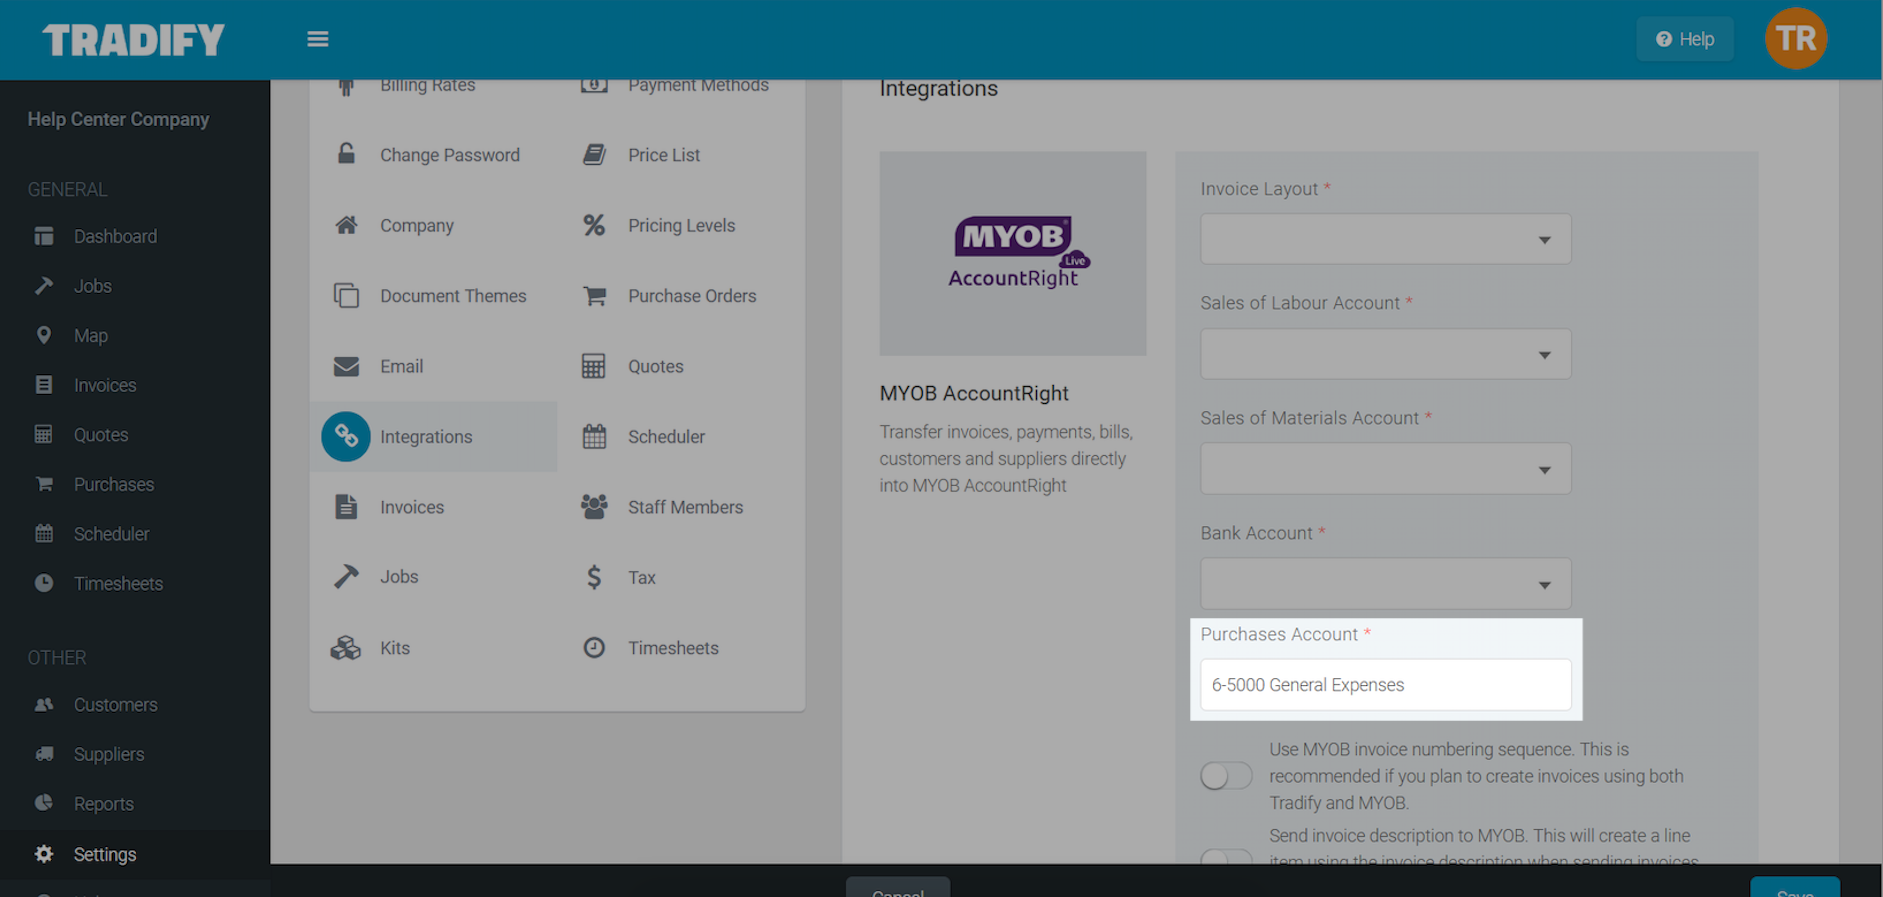The width and height of the screenshot is (1883, 897).
Task: Click the Dashboard sidebar icon
Action: click(44, 236)
